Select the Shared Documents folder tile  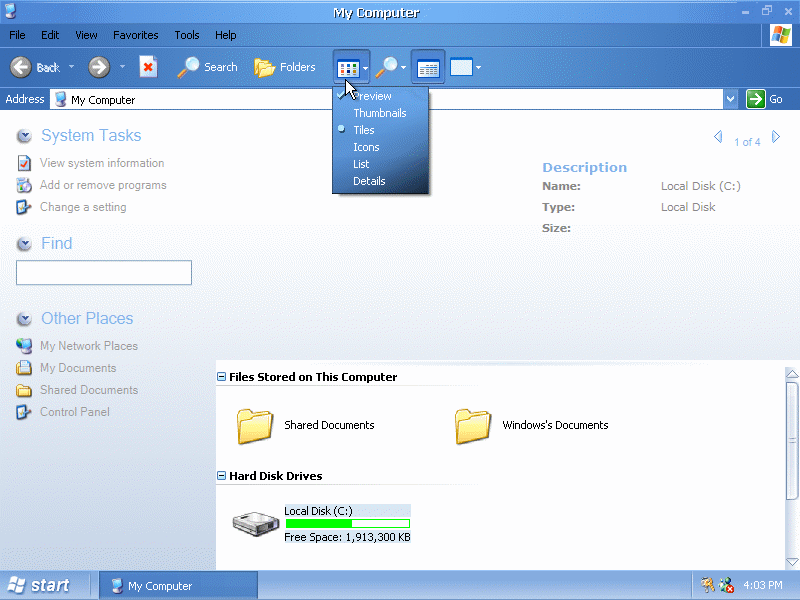pyautogui.click(x=305, y=426)
